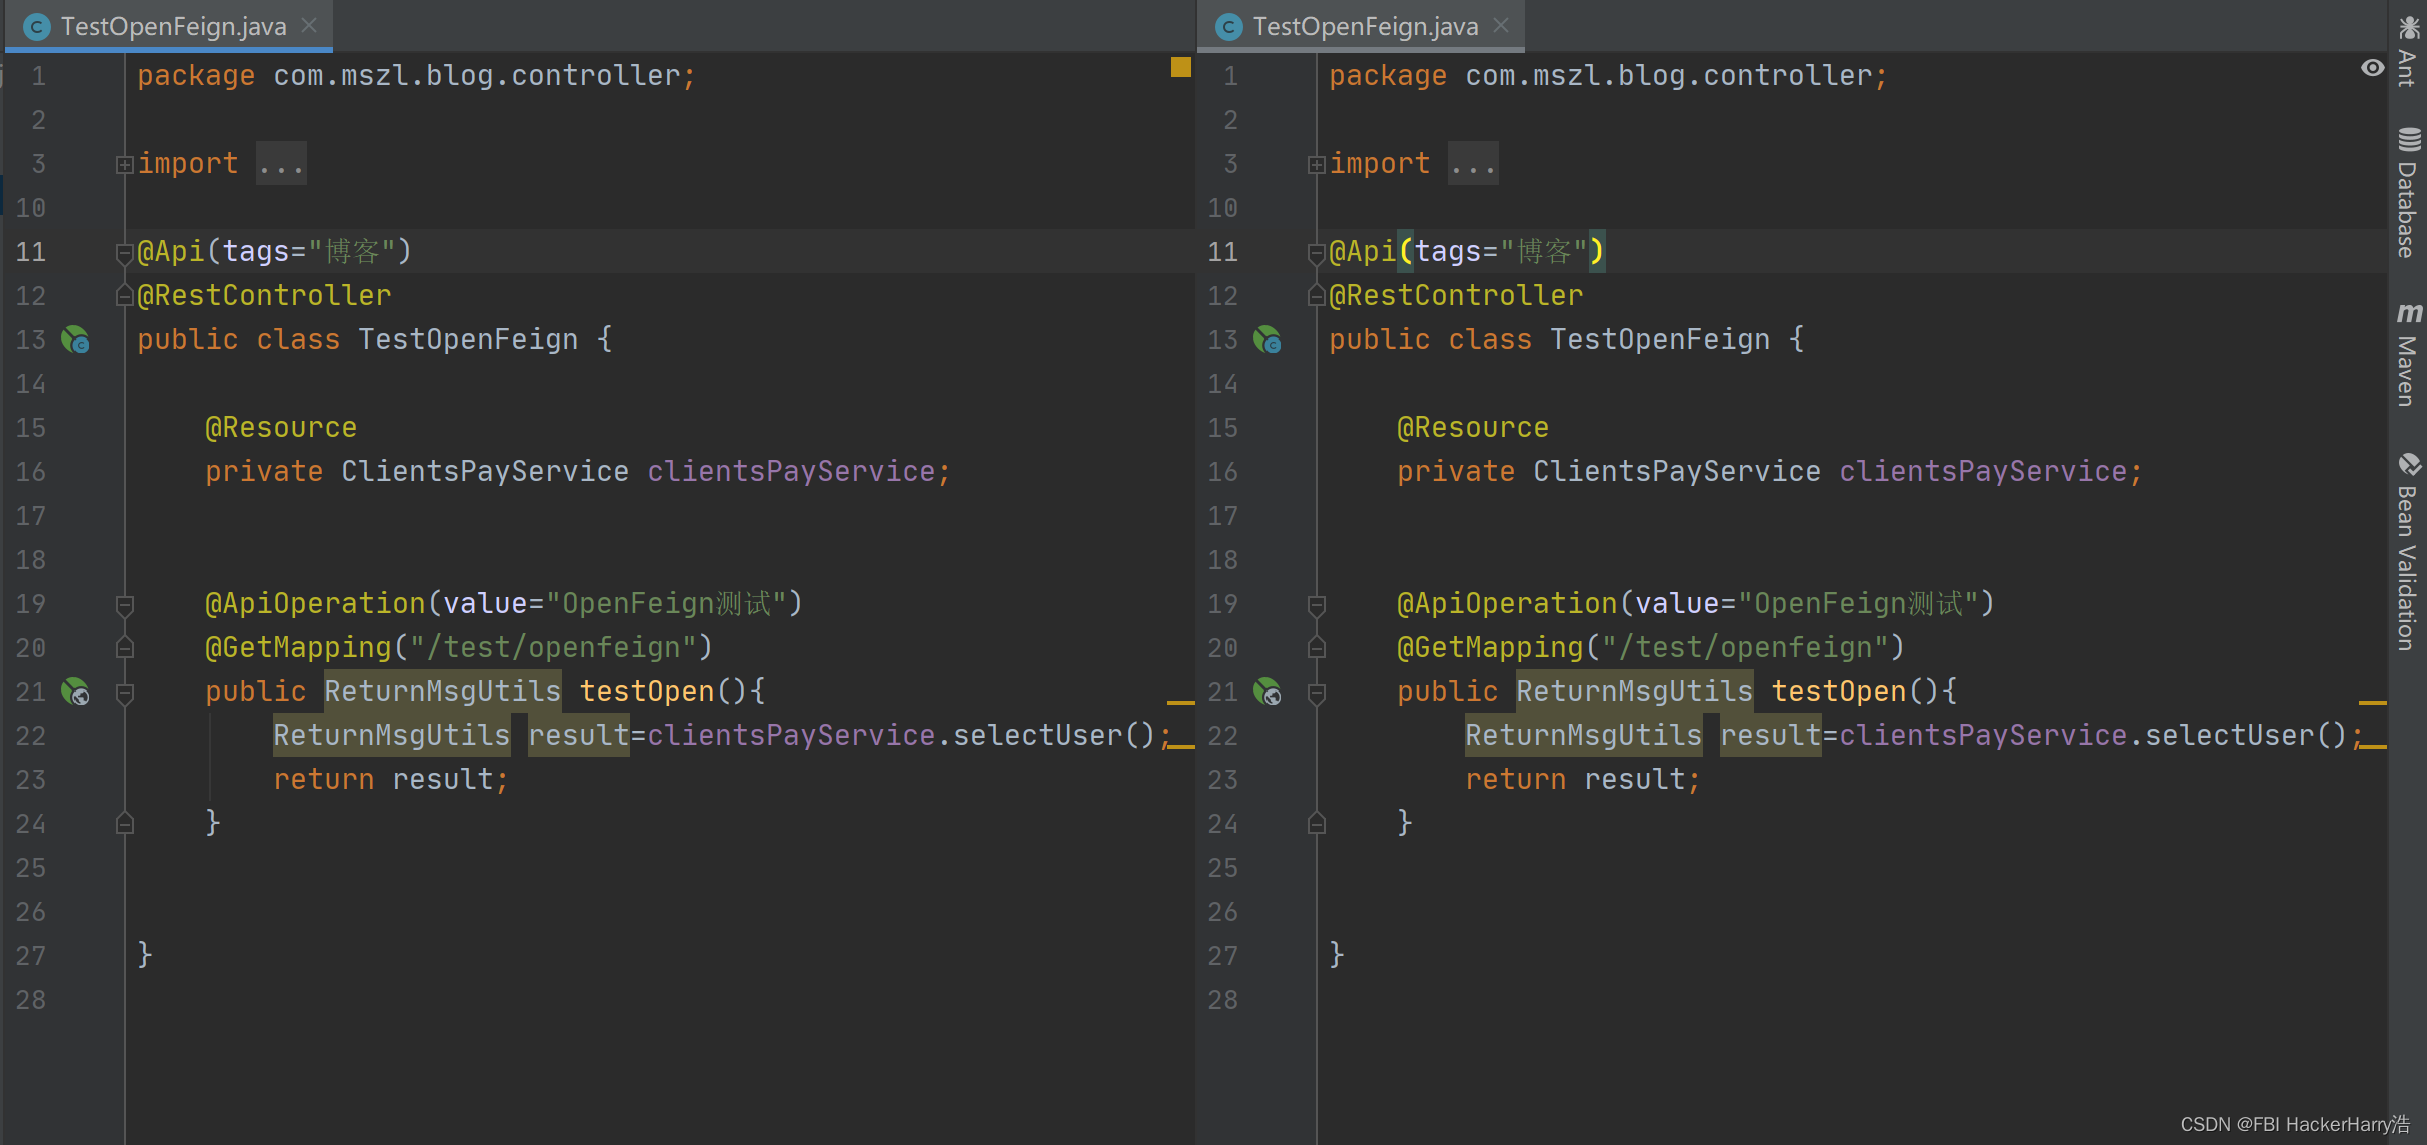Open the Database tool window
2427x1145 pixels.
[2408, 192]
